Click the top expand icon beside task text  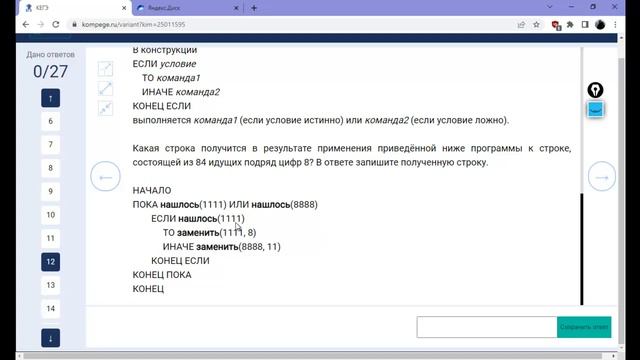pos(105,69)
